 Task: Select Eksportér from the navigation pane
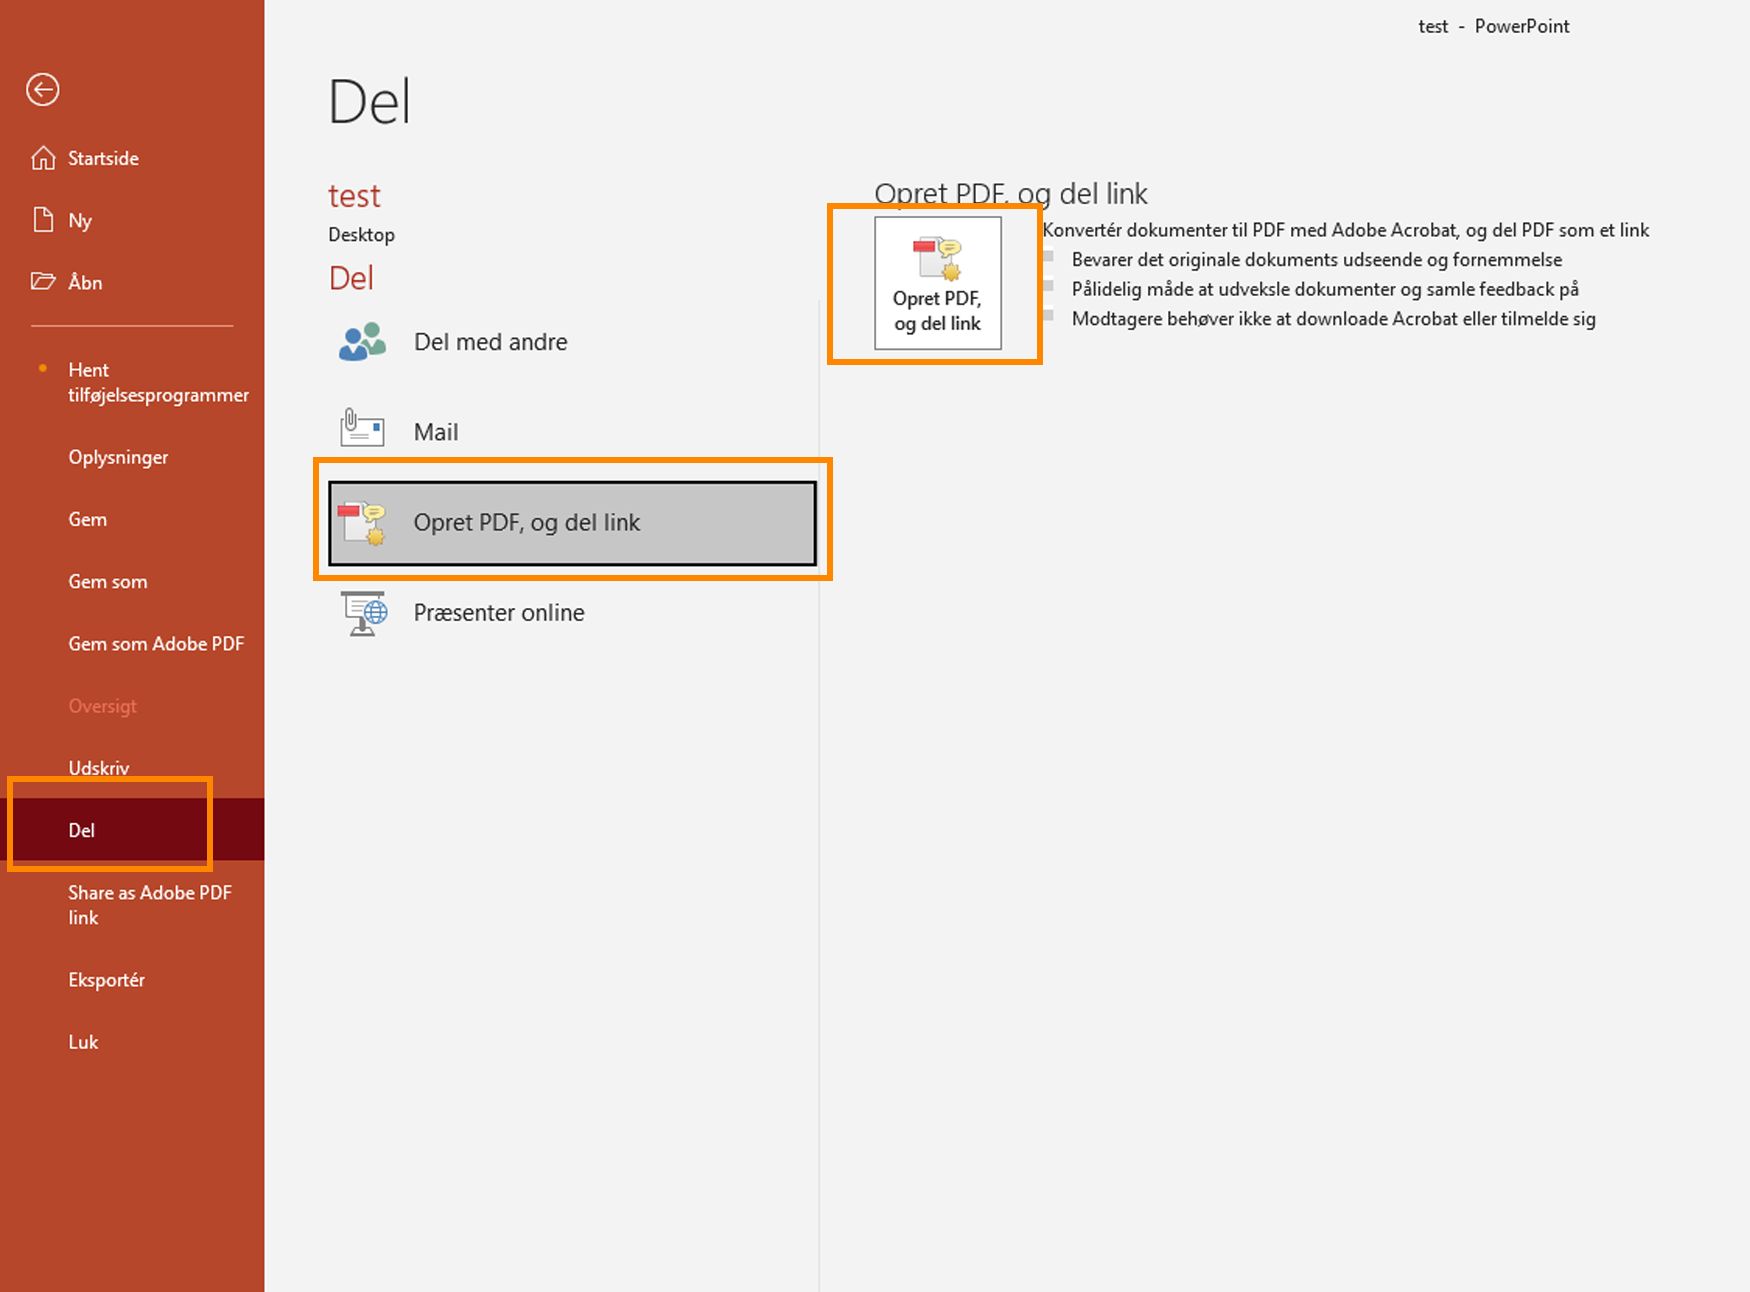coord(107,979)
